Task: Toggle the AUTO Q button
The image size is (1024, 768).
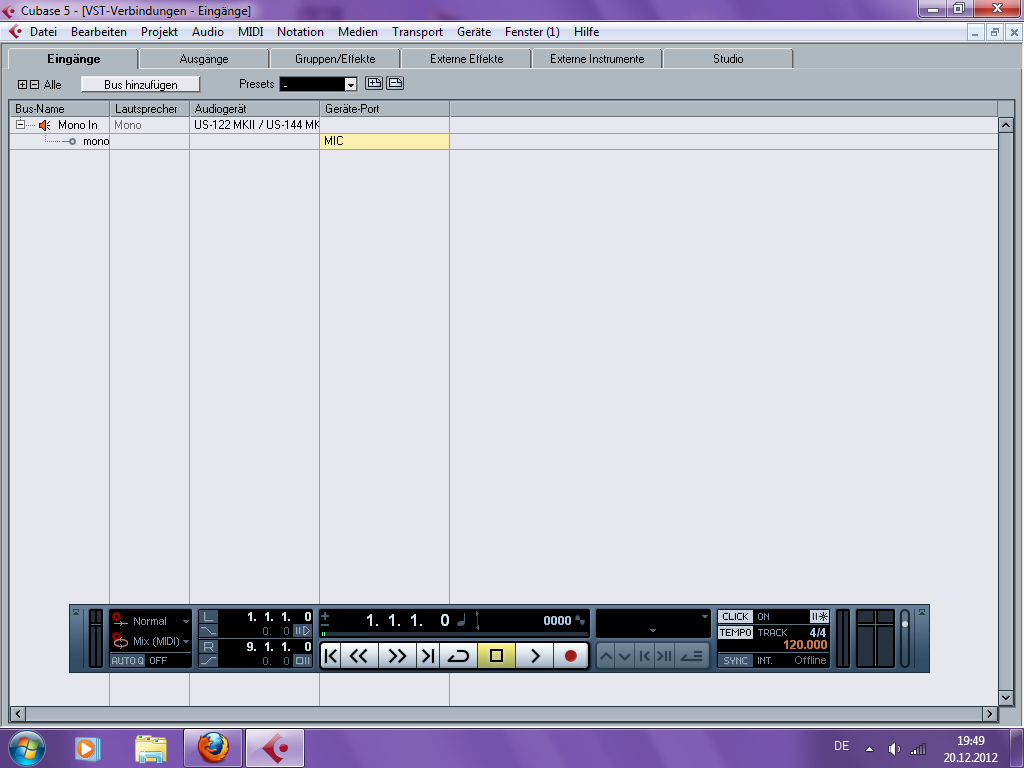Action: tap(127, 660)
